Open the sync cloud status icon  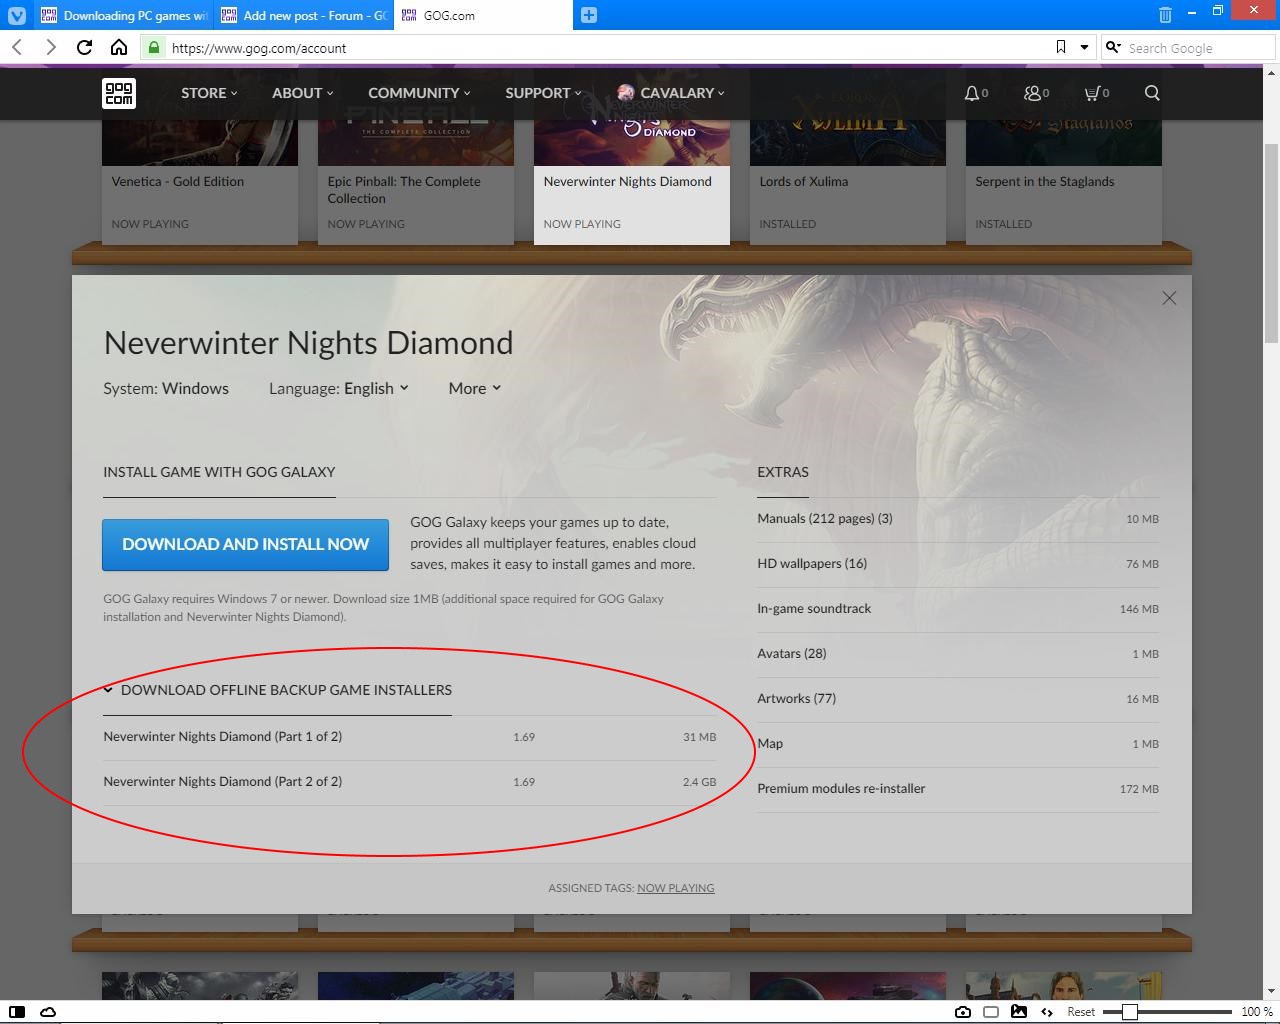click(x=47, y=1012)
